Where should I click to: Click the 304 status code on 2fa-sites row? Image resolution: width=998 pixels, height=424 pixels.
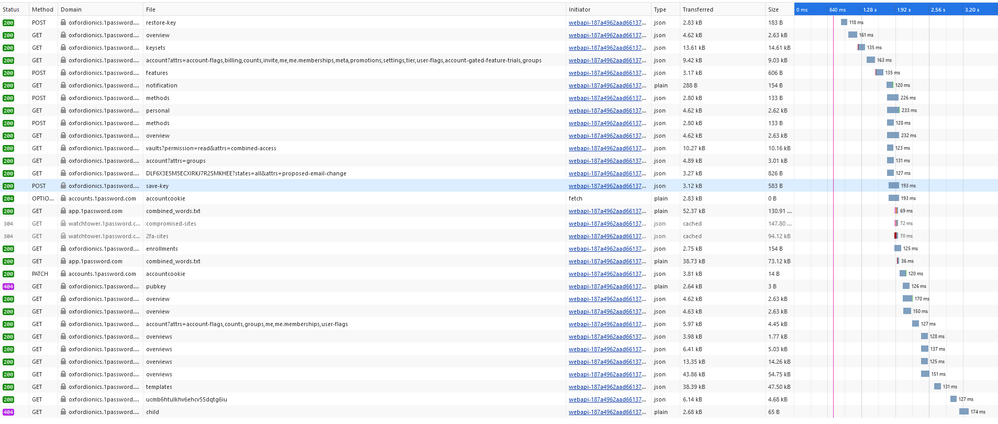tap(9, 236)
